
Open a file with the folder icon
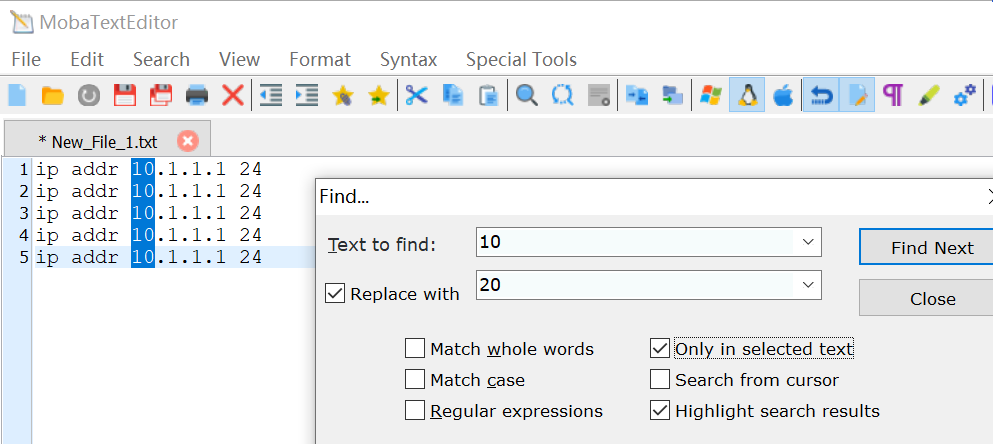tap(53, 96)
